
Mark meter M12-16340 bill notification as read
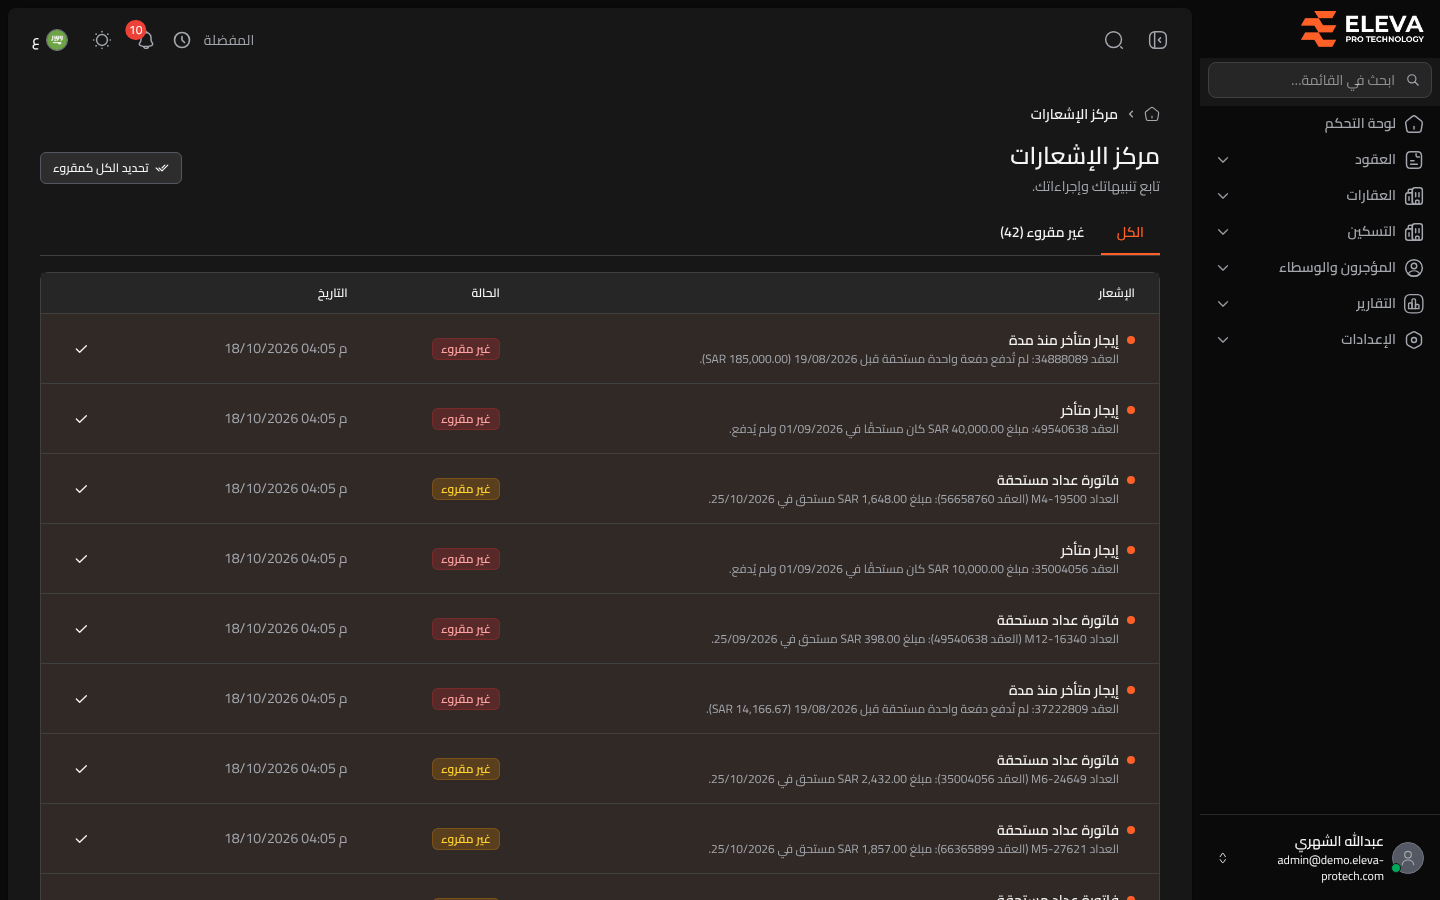click(x=81, y=629)
